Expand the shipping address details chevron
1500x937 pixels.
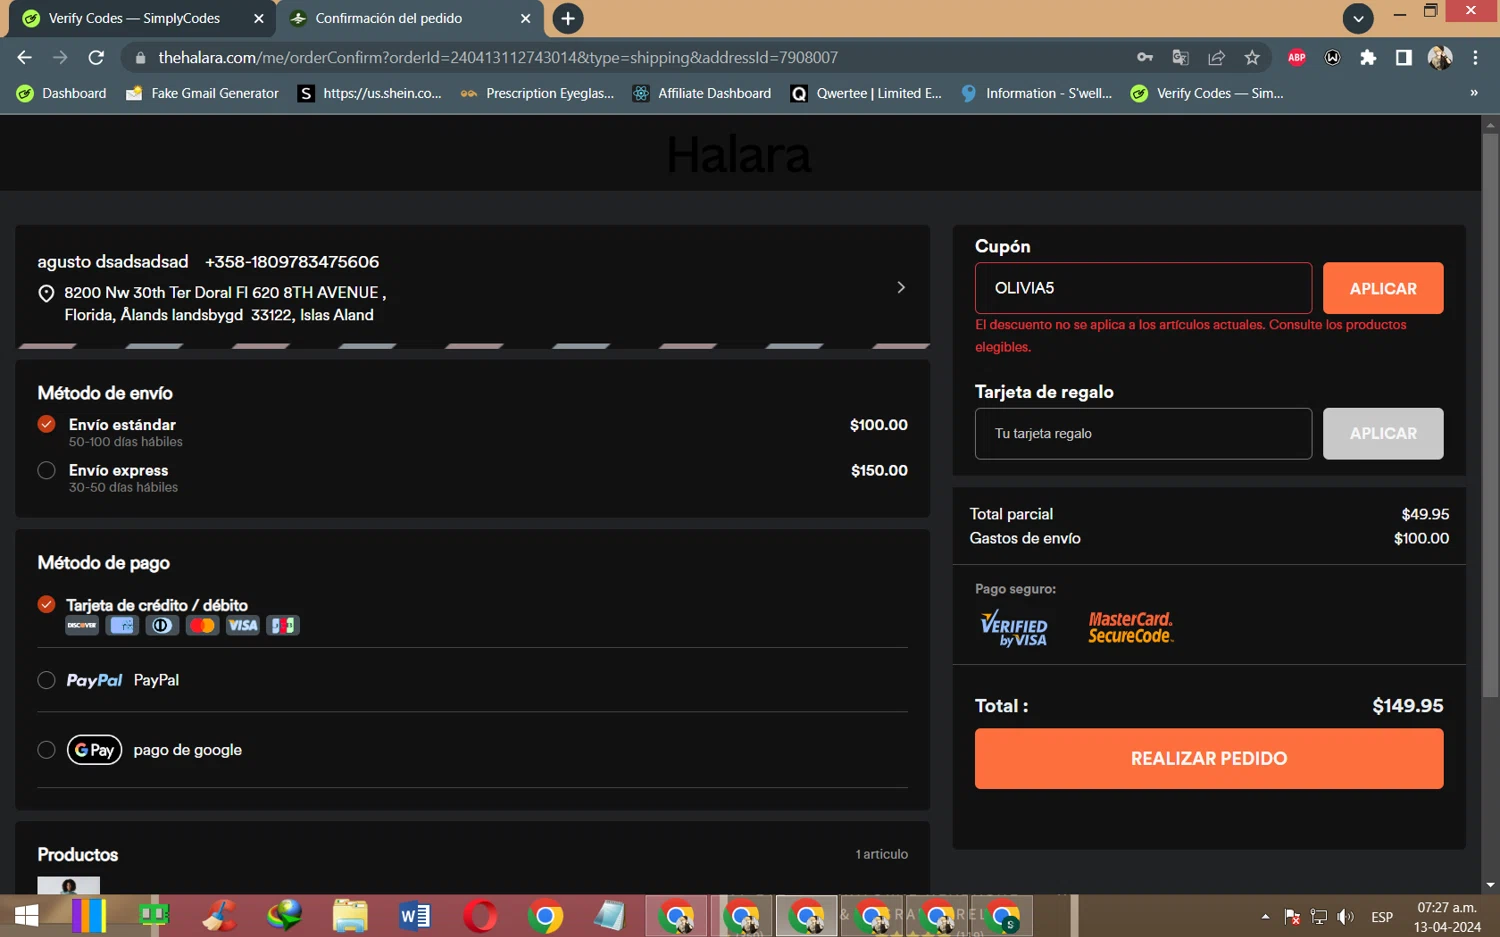pyautogui.click(x=901, y=287)
